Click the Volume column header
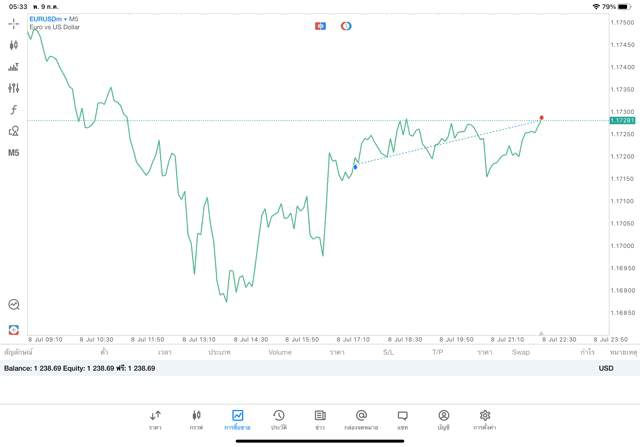Image resolution: width=640 pixels, height=447 pixels. pyautogui.click(x=280, y=352)
